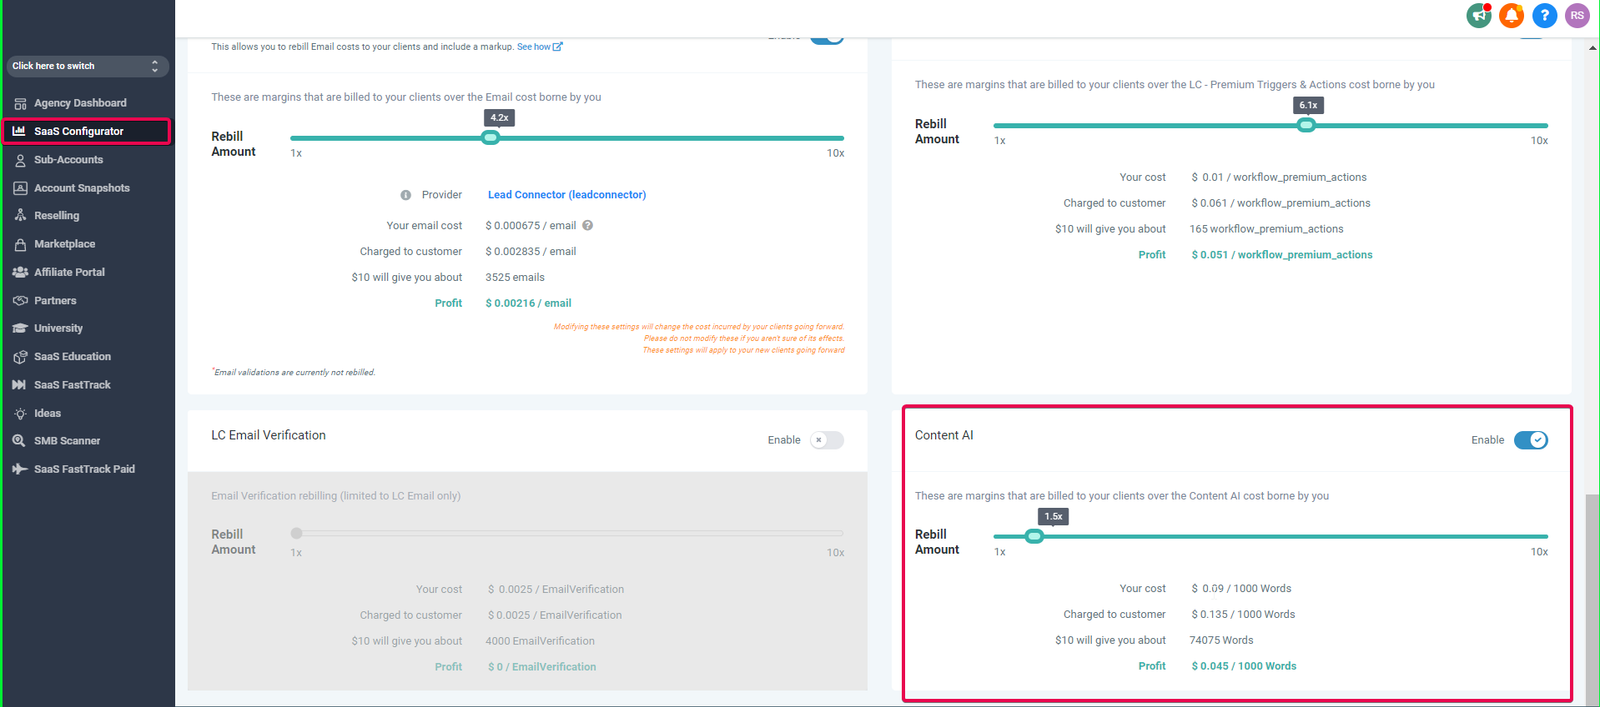The height and width of the screenshot is (707, 1600).
Task: Enable the LC Email Verification toggle
Action: [827, 440]
